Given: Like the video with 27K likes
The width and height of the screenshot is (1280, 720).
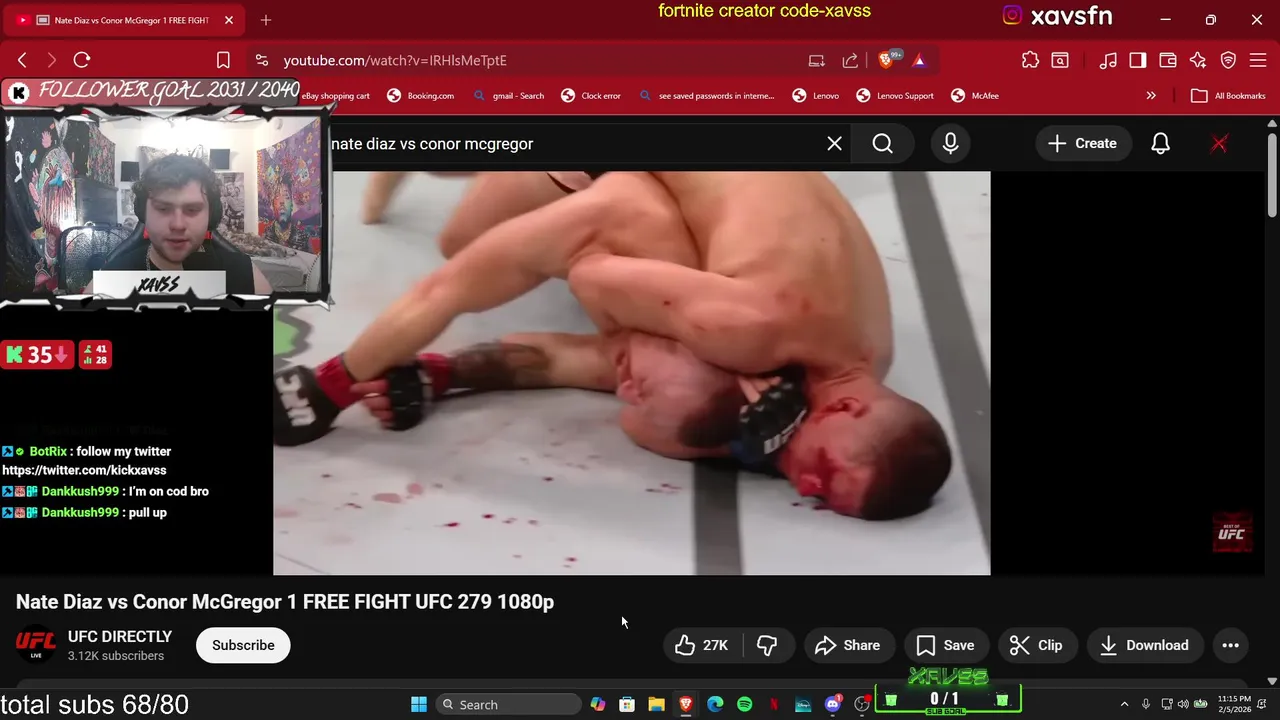Looking at the screenshot, I should (x=702, y=645).
